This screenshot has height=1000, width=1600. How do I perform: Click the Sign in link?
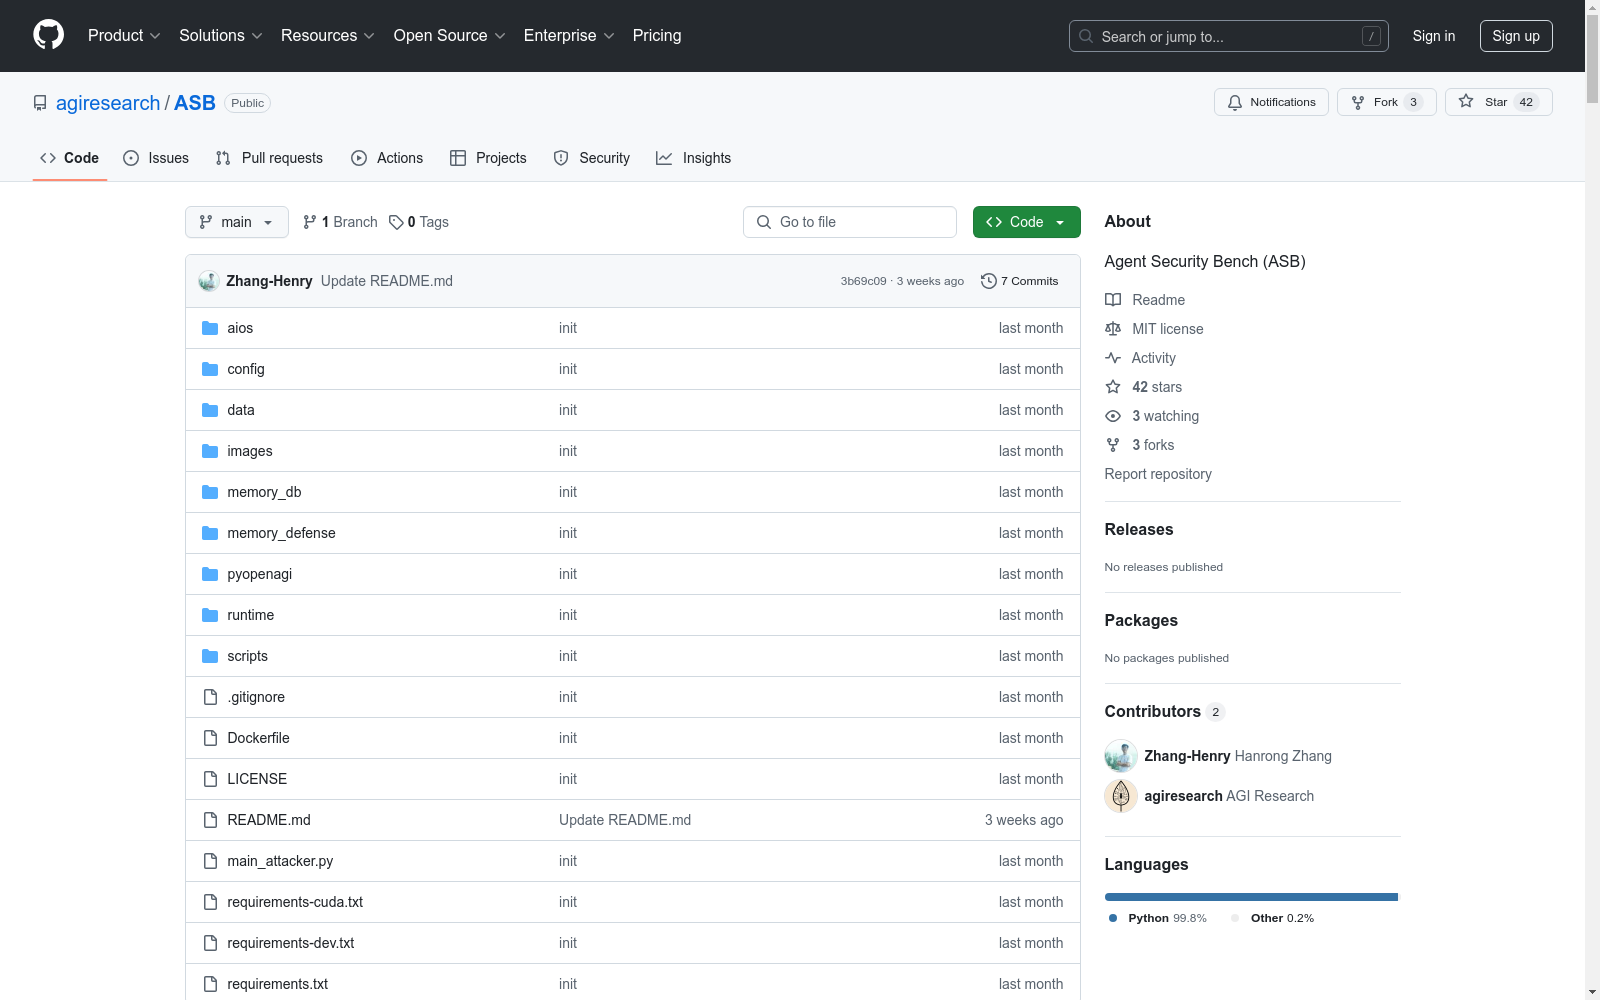[1434, 36]
